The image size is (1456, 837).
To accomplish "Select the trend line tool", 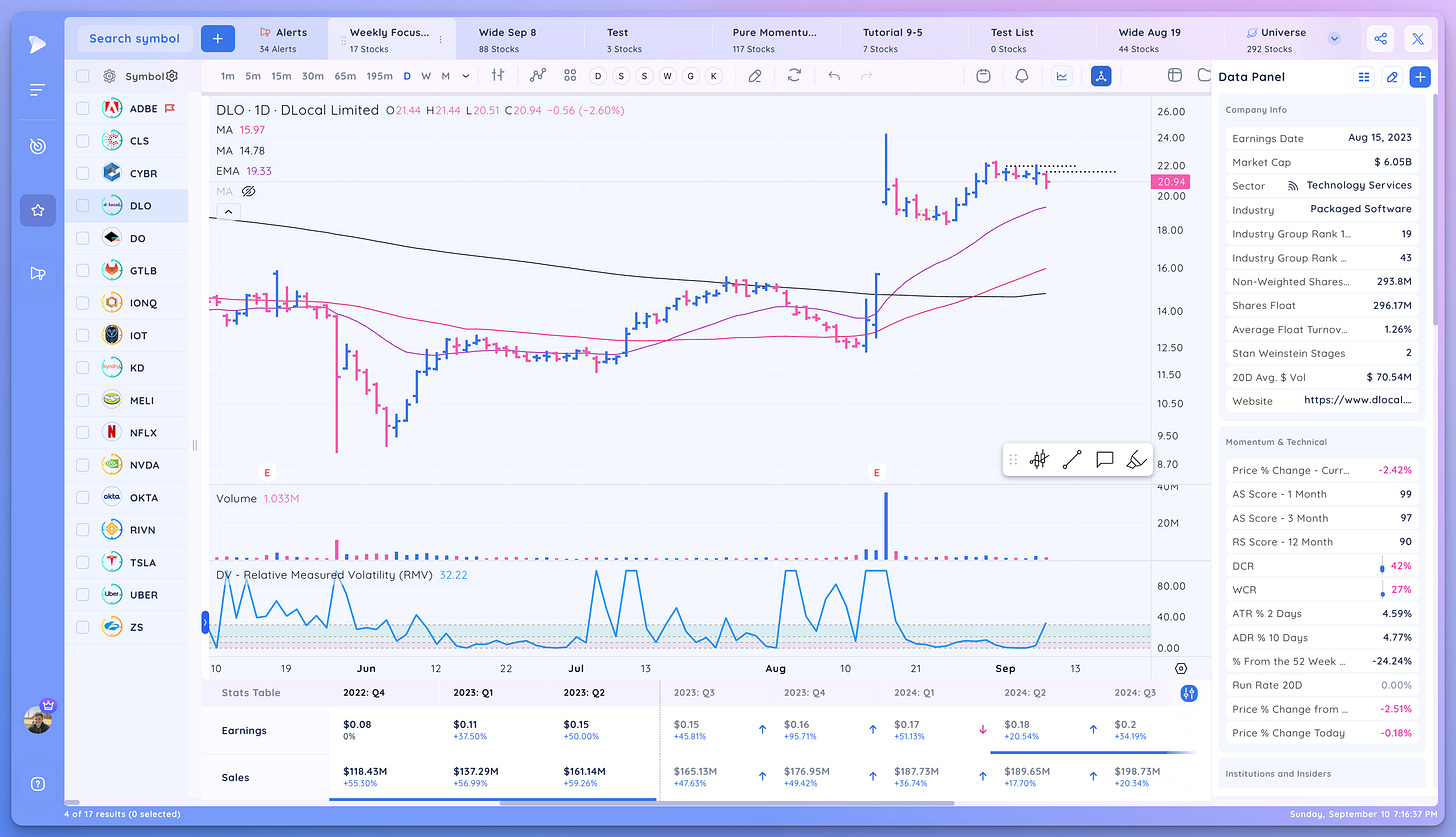I will pos(1072,459).
